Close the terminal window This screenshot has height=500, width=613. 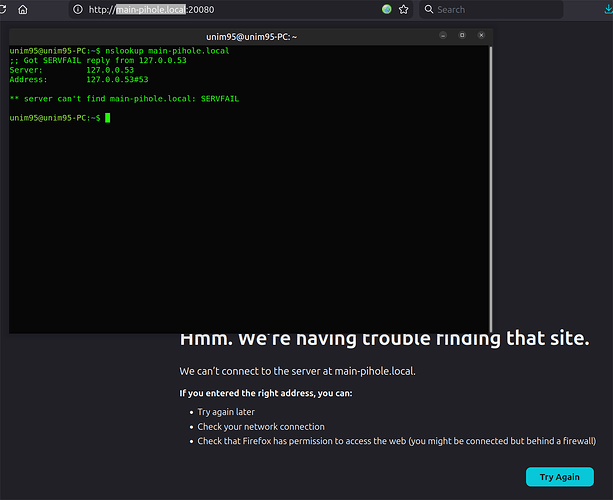(481, 35)
